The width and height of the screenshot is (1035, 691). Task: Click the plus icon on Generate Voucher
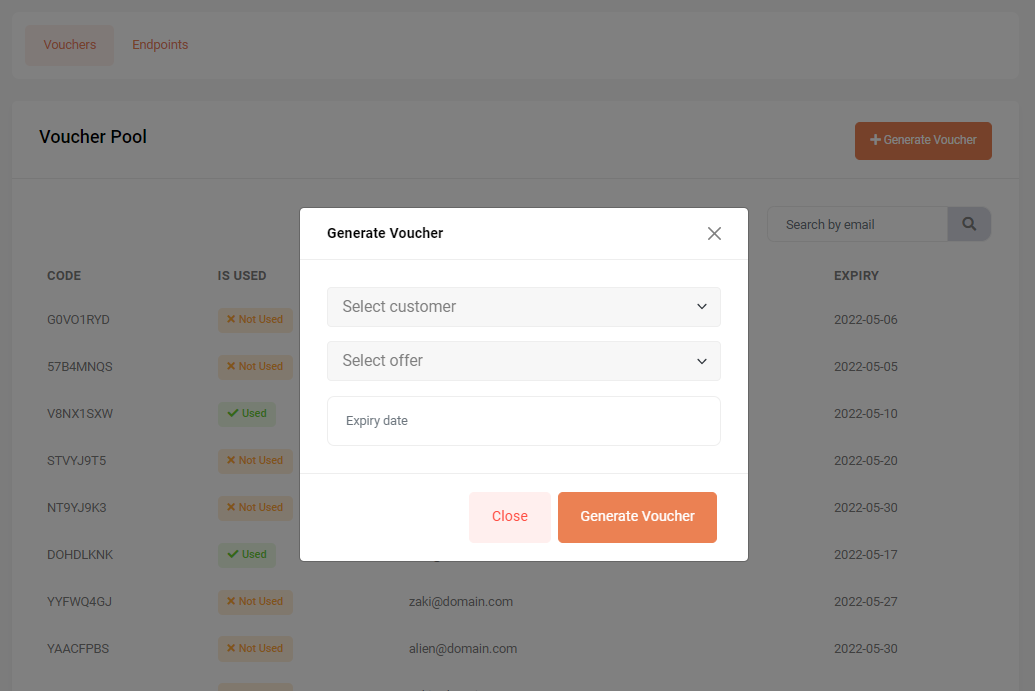point(875,140)
